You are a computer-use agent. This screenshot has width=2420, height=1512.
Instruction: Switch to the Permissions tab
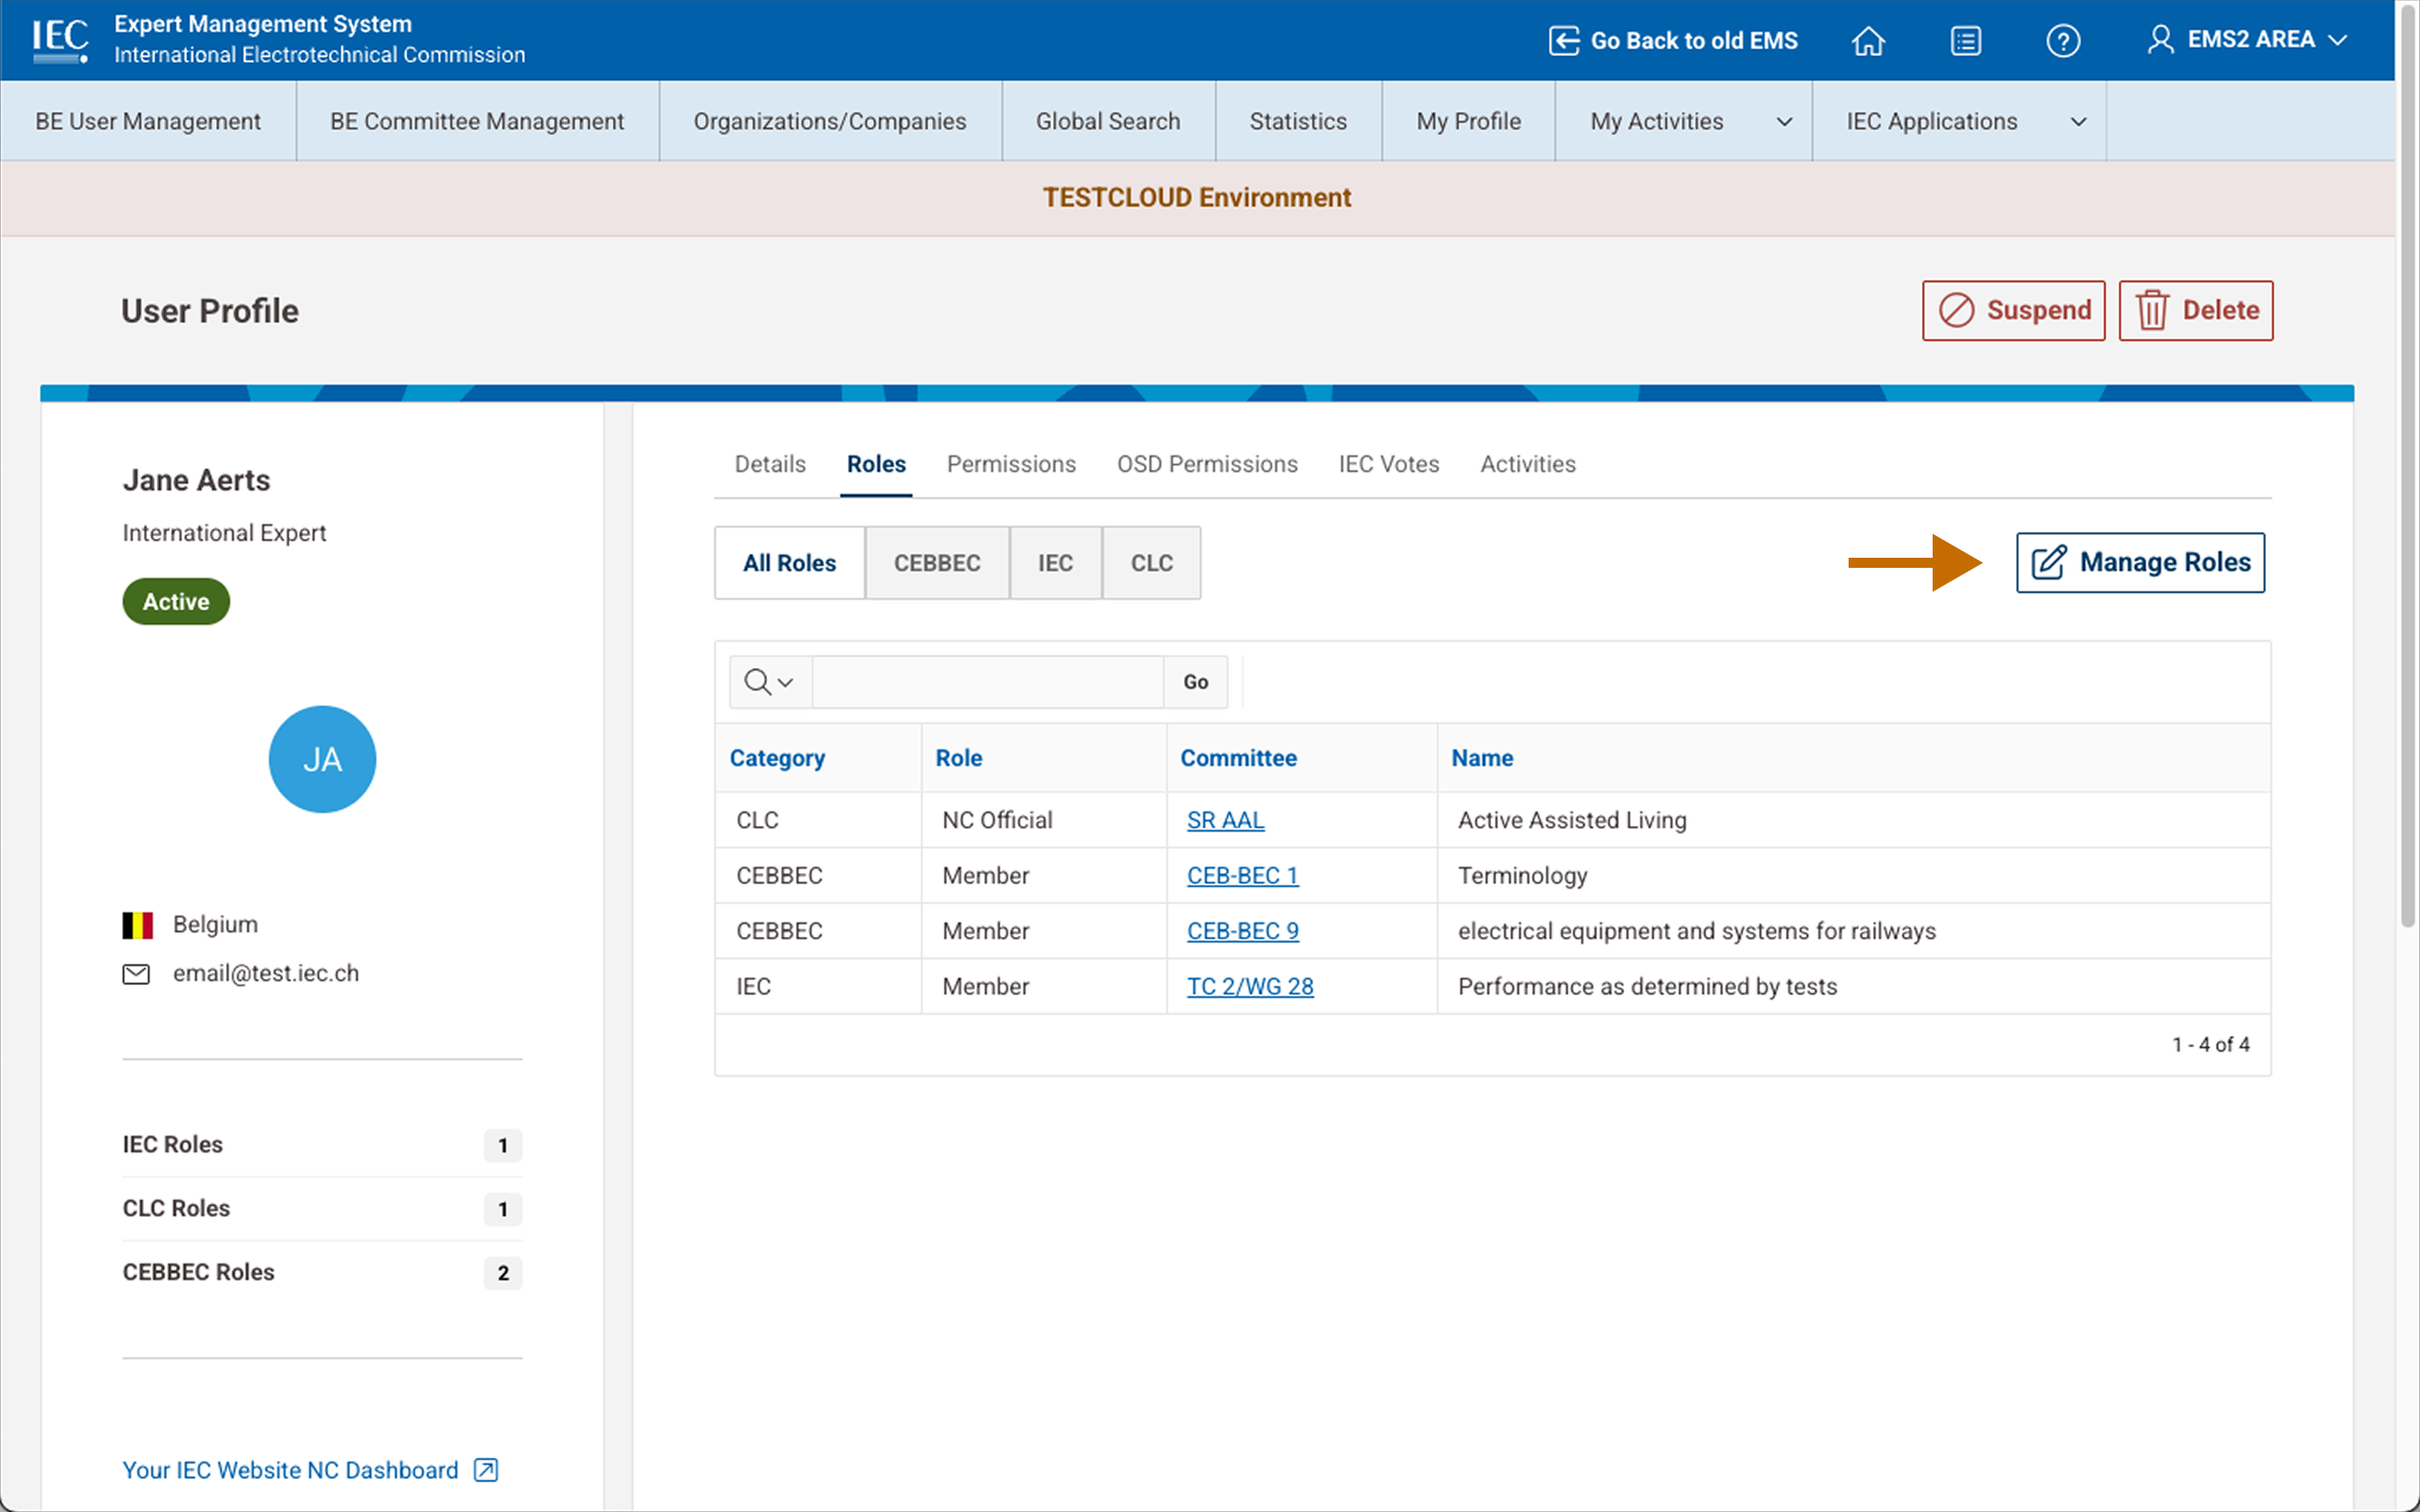[x=1011, y=463]
